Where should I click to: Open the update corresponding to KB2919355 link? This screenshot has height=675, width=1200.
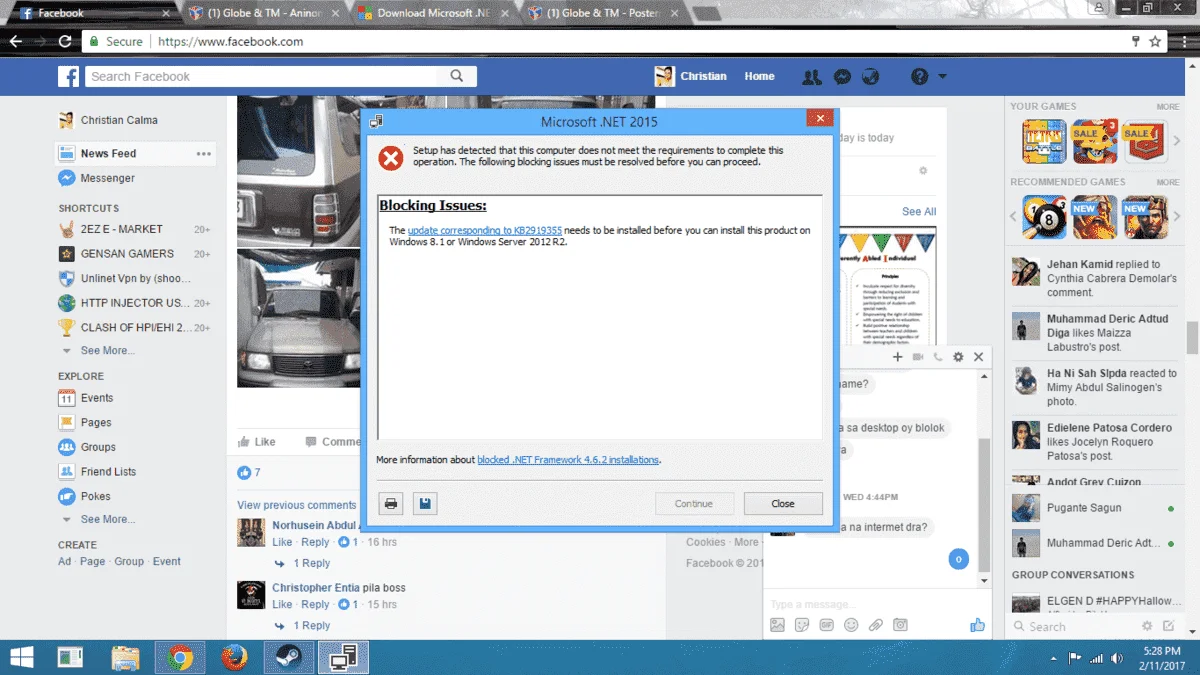tap(485, 231)
